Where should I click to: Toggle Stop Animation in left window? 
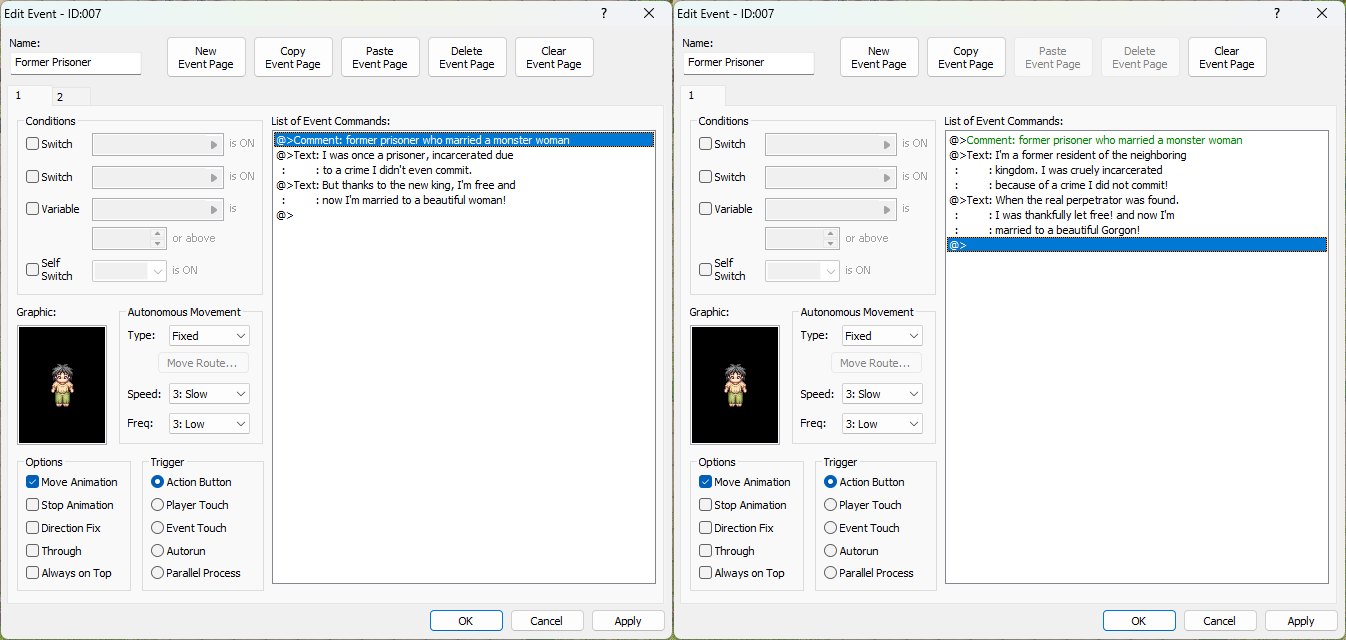click(33, 505)
